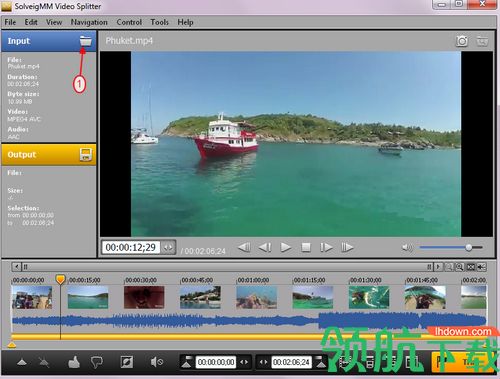Click the start time field 00:00:00;00

pyautogui.click(x=216, y=362)
